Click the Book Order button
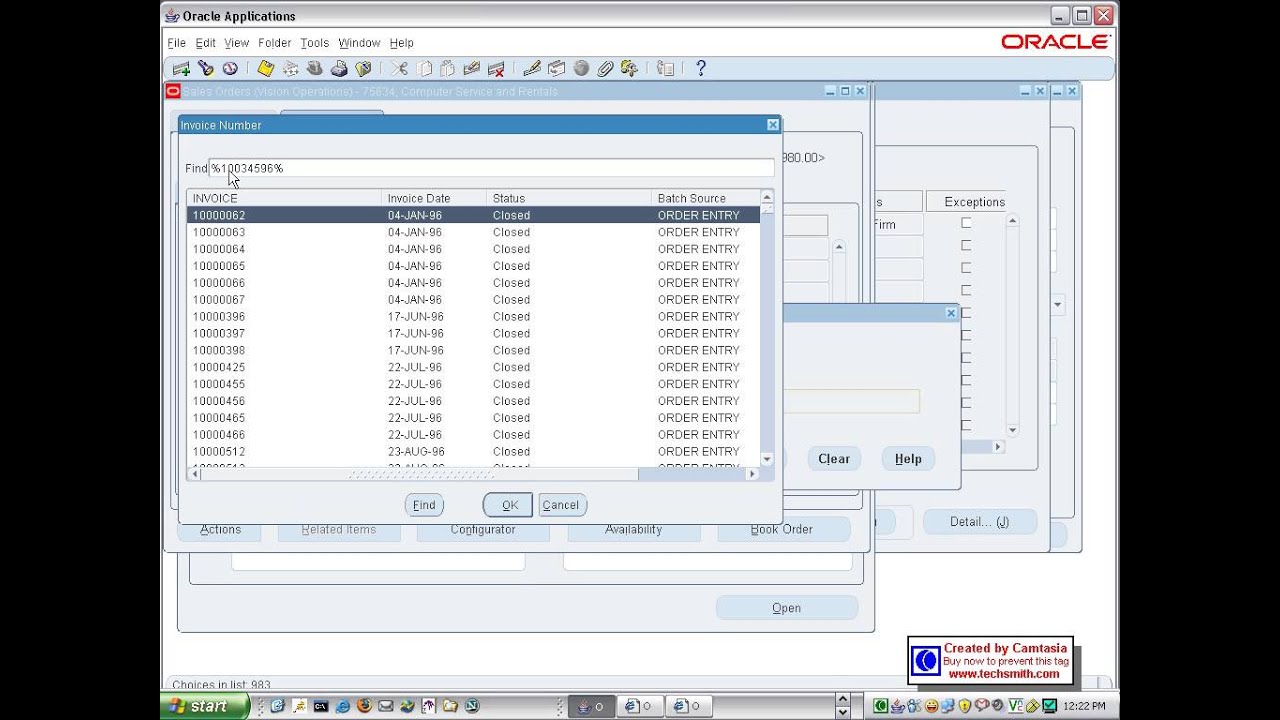 click(x=782, y=529)
